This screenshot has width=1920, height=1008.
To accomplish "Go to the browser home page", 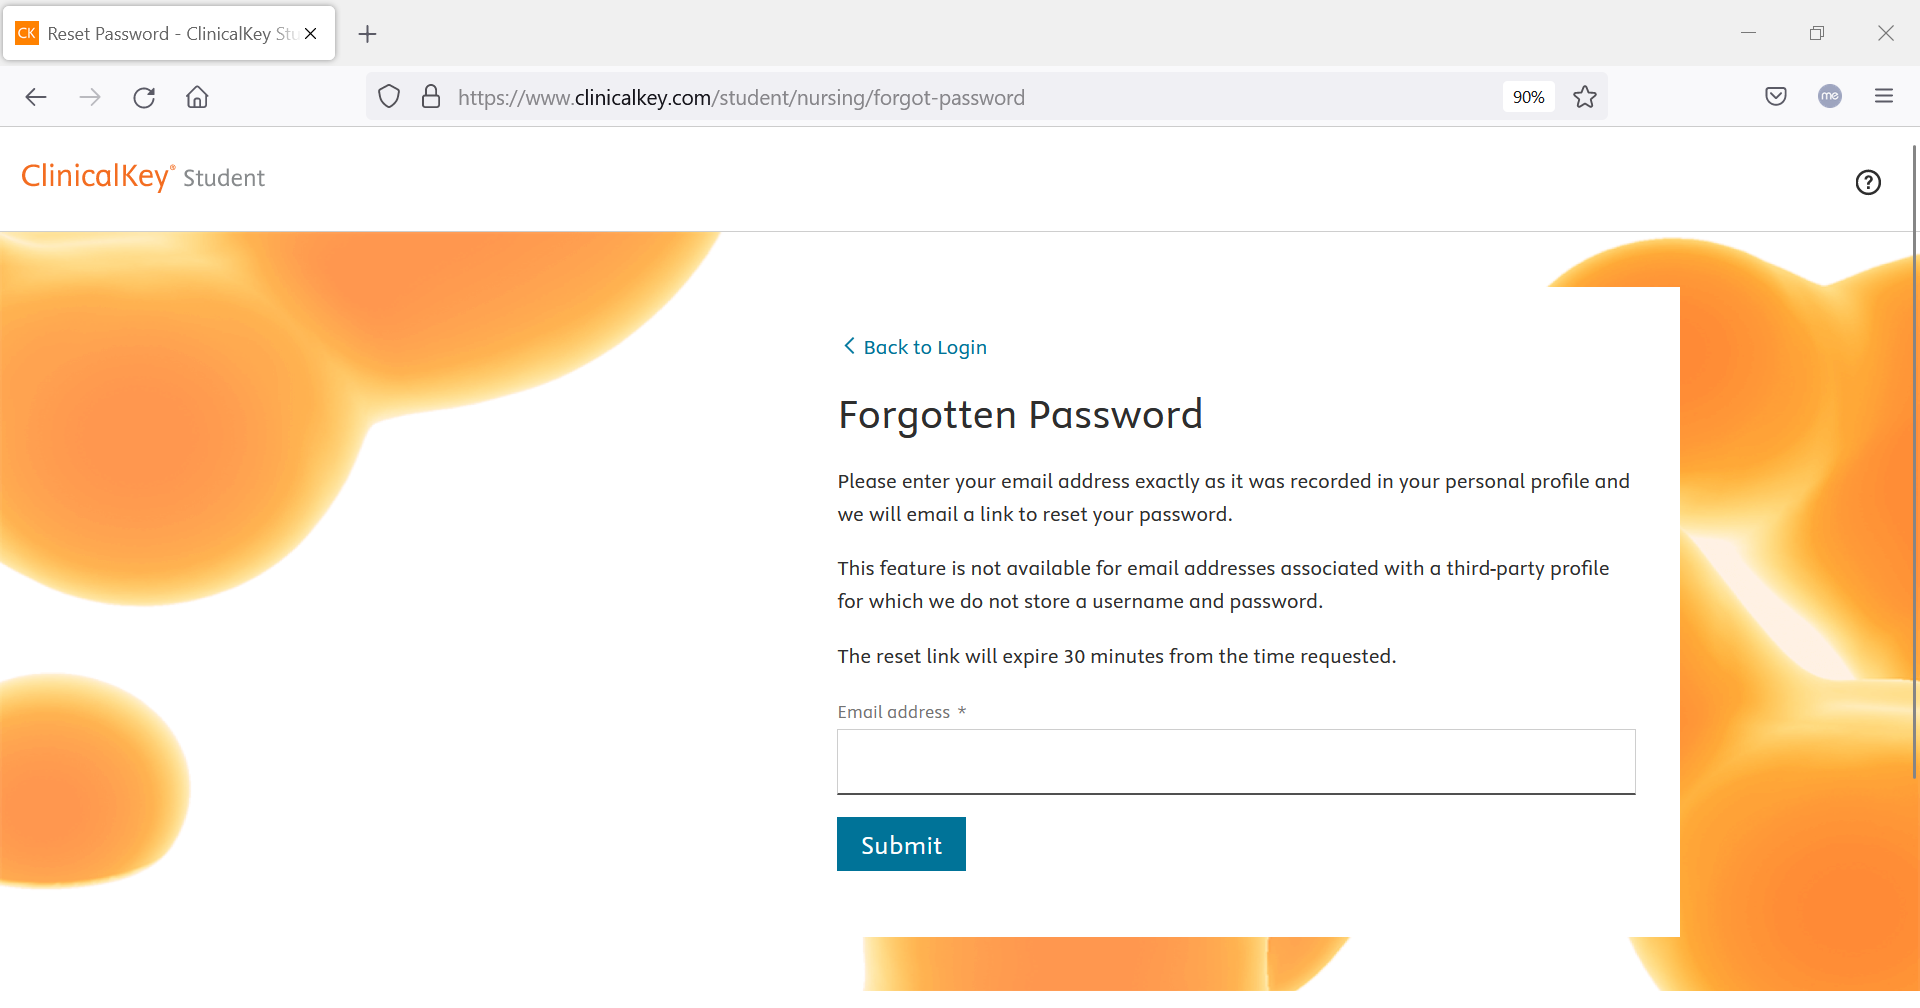I will point(197,97).
